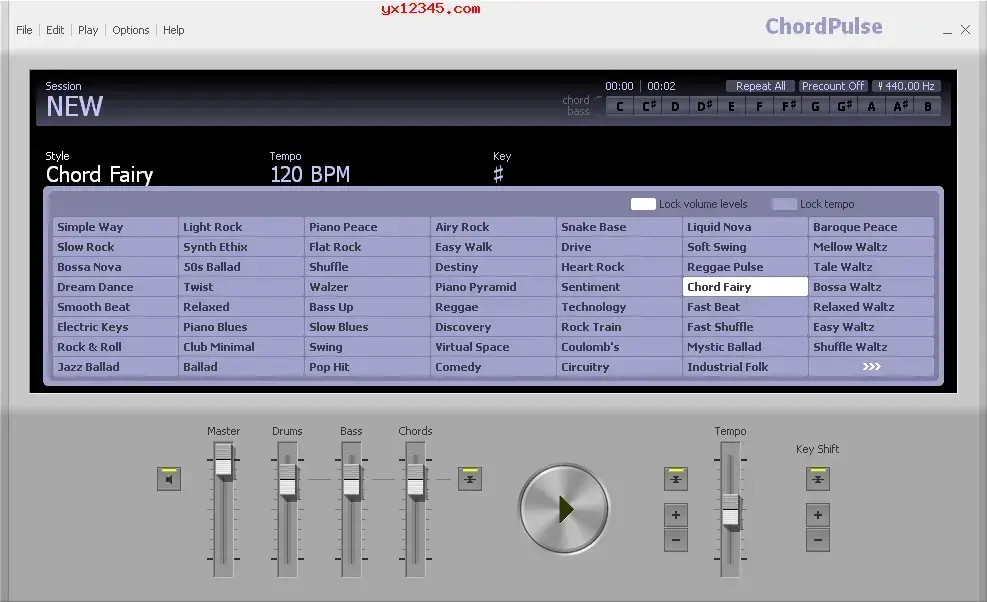Choose the Electric Keys style
The height and width of the screenshot is (602, 987).
pyautogui.click(x=115, y=327)
